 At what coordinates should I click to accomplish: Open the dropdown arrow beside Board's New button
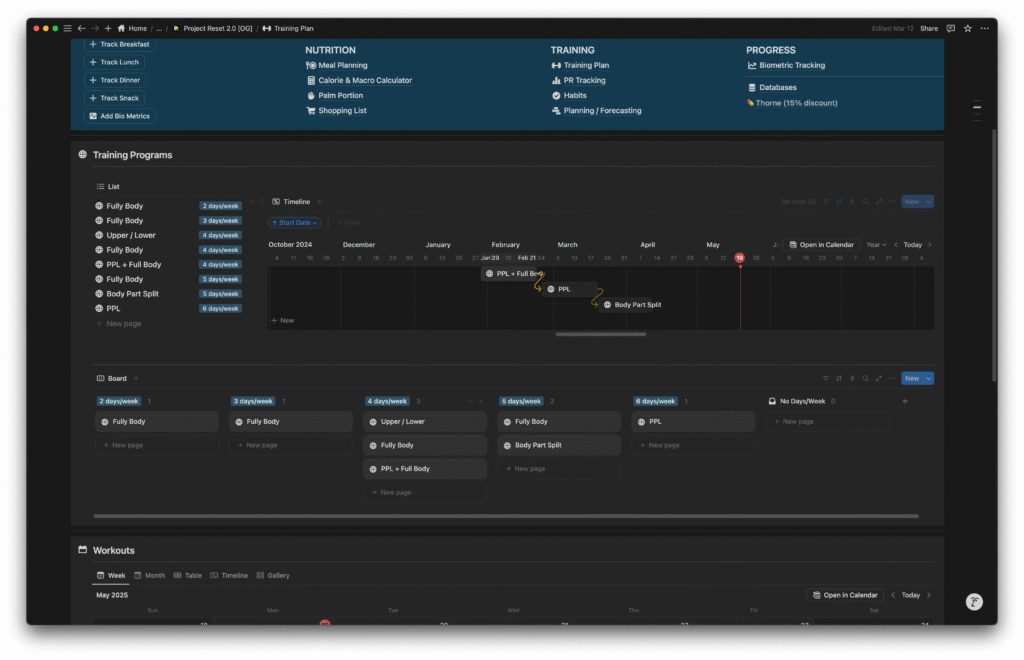(x=928, y=378)
